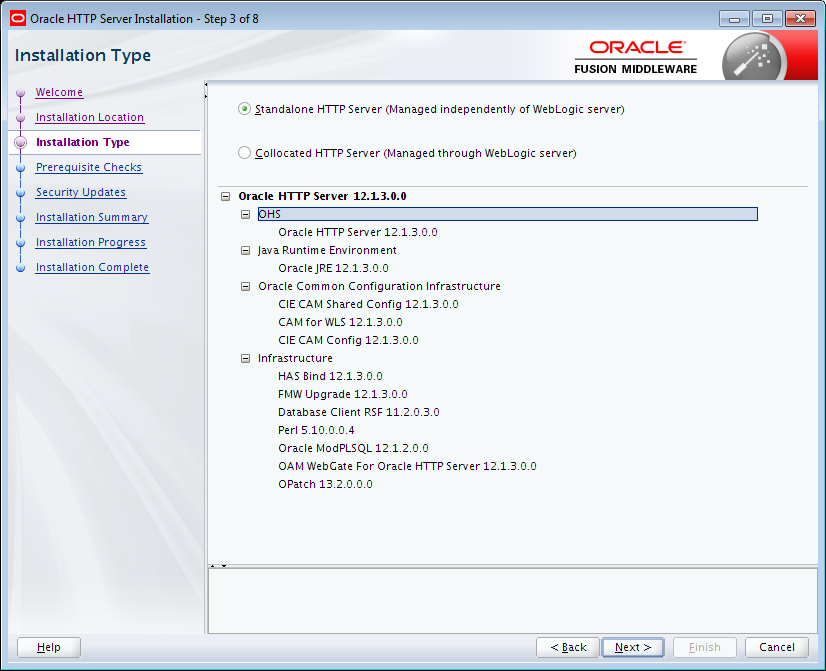Click the filled circle beside Installation Type
Screen dimensions: 826x671
click(x=21, y=142)
